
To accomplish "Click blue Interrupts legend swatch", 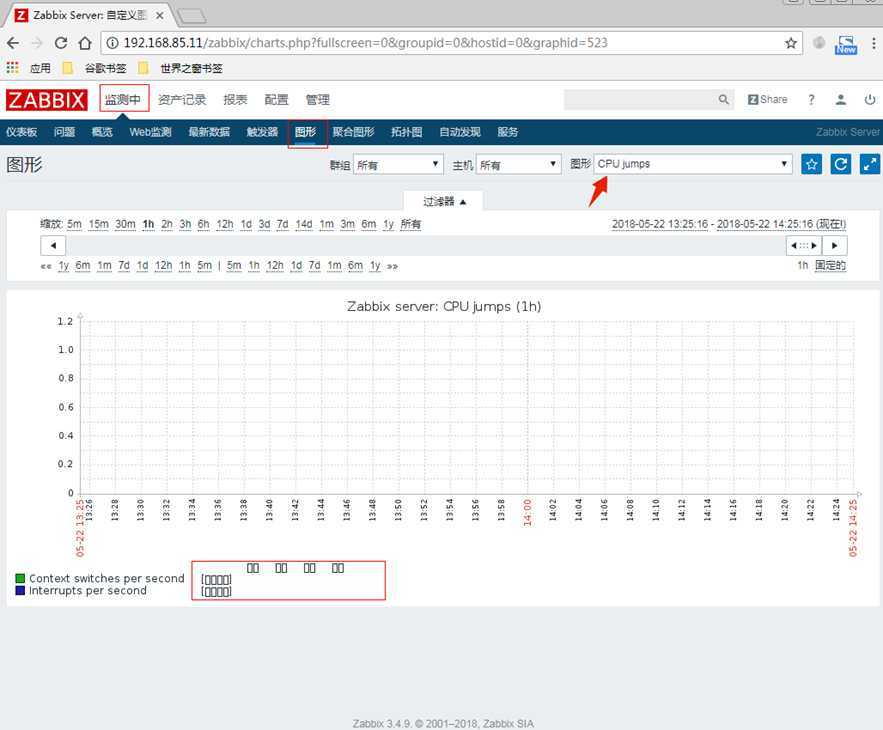I will tap(20, 590).
